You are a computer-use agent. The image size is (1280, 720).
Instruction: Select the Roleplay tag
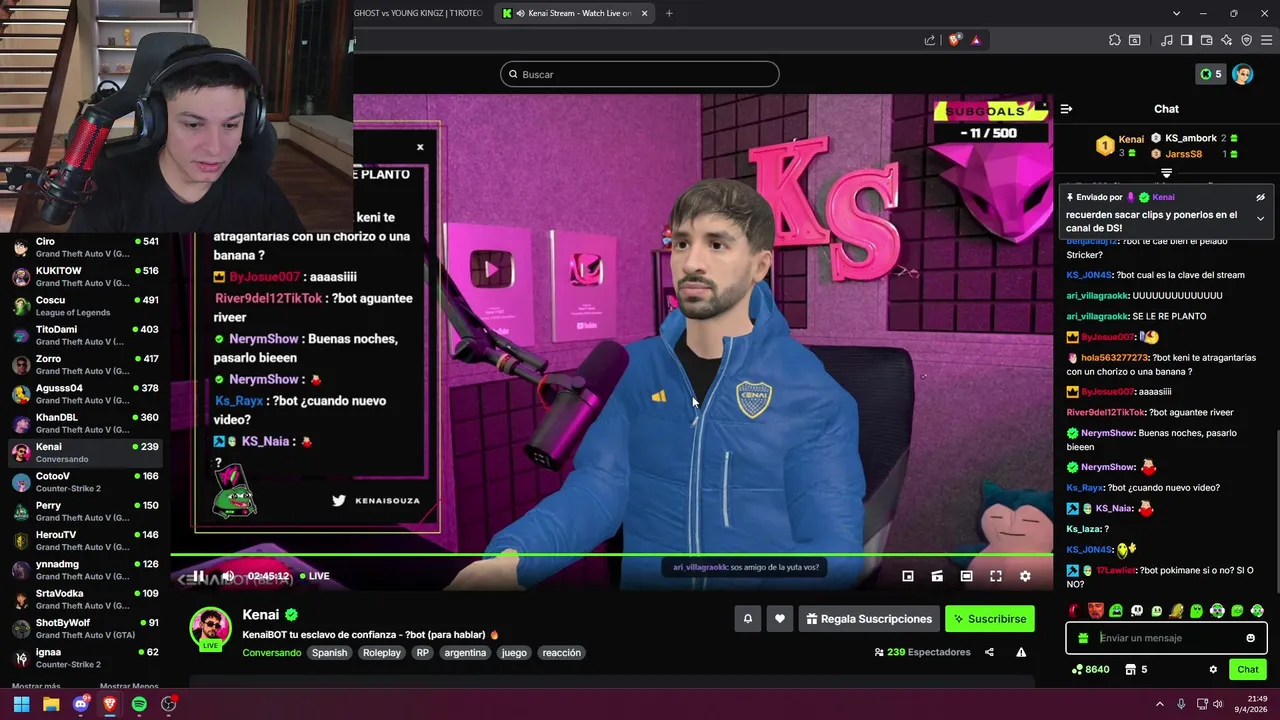point(382,653)
